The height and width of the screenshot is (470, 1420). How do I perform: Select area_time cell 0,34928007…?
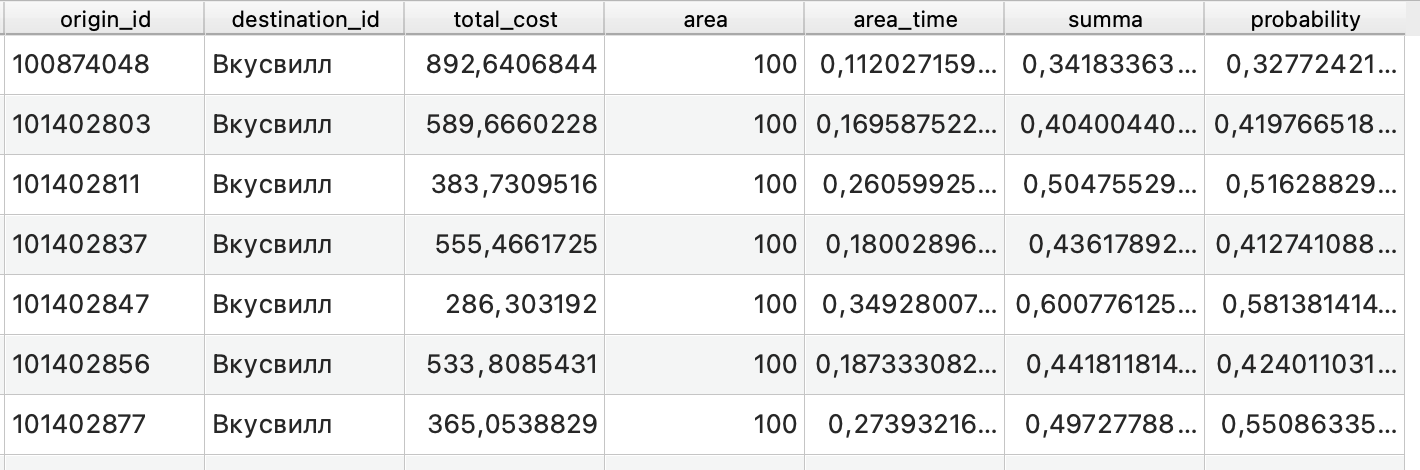[x=905, y=305]
